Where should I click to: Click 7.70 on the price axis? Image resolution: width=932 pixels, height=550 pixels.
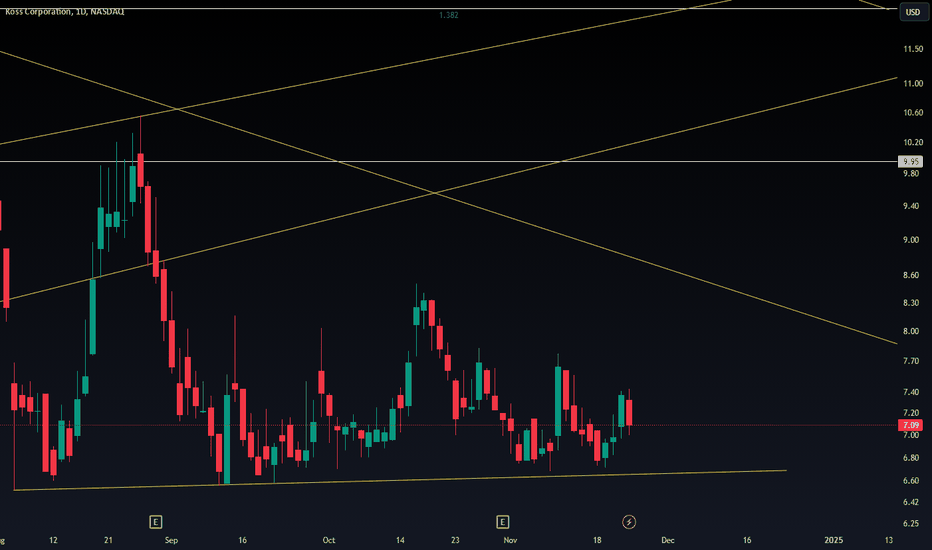click(911, 361)
